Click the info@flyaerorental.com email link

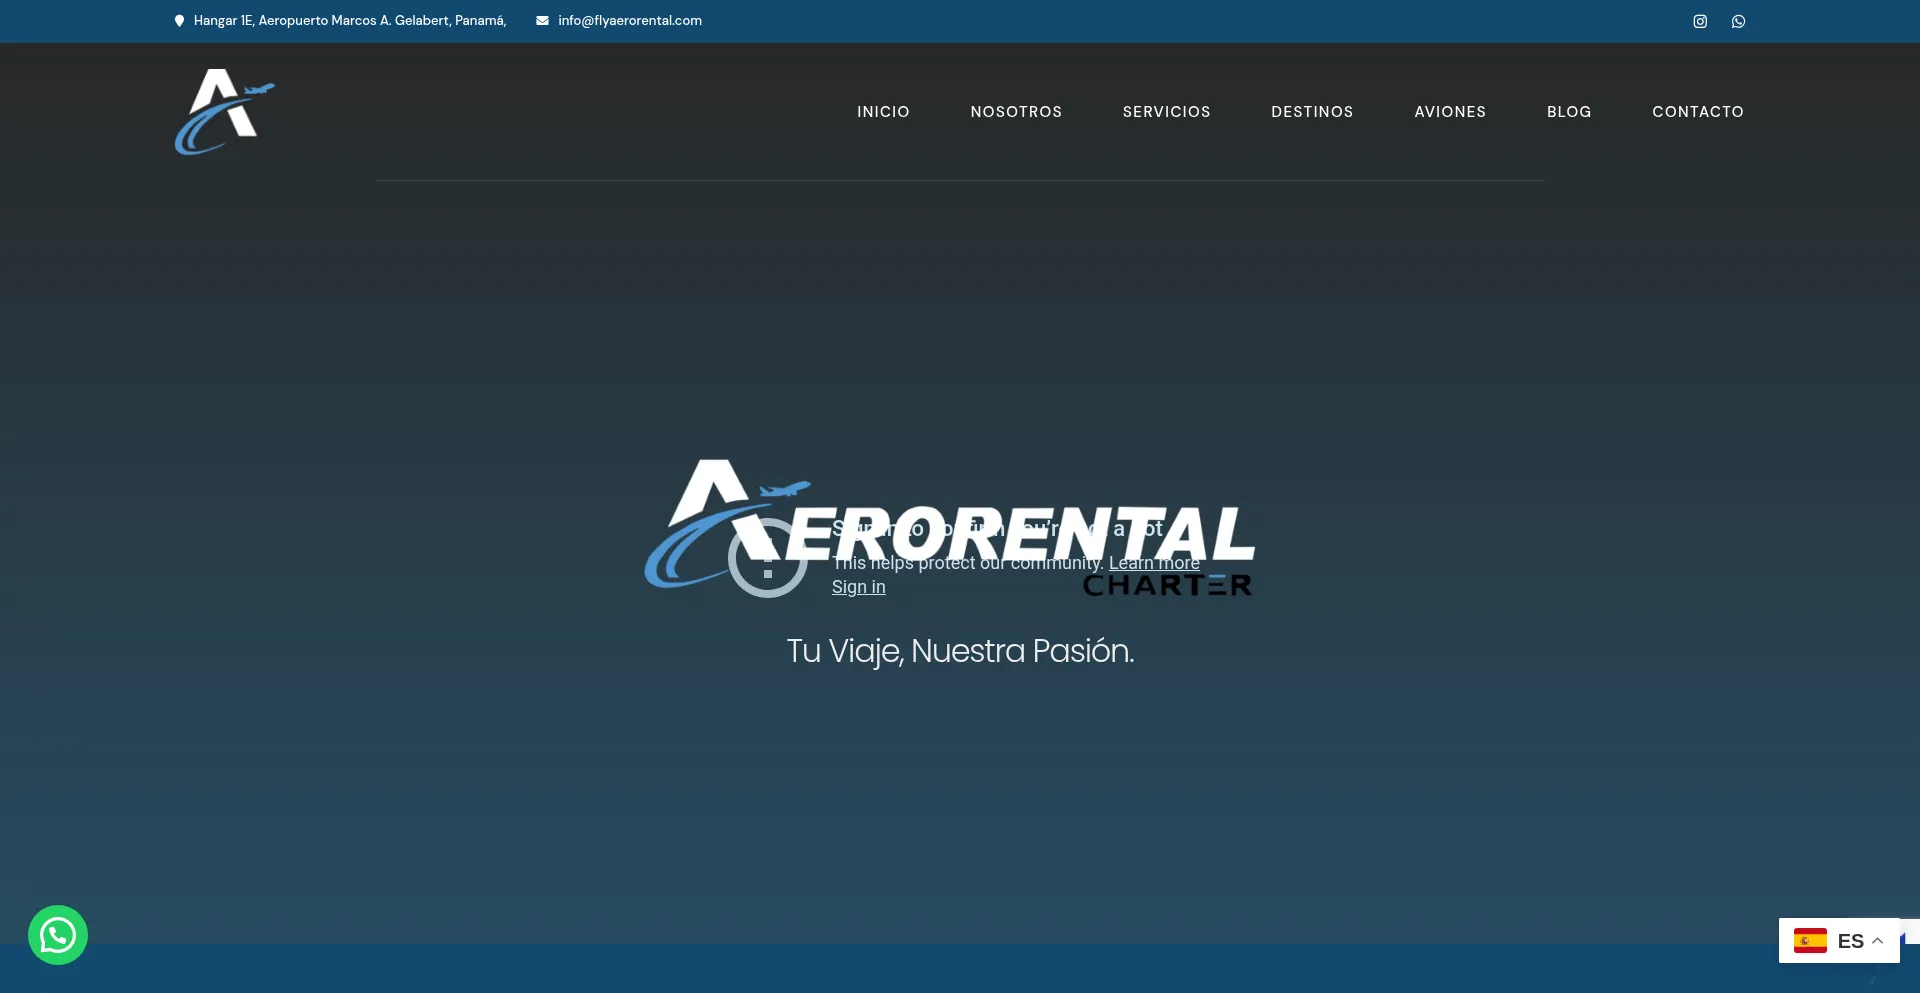[630, 21]
